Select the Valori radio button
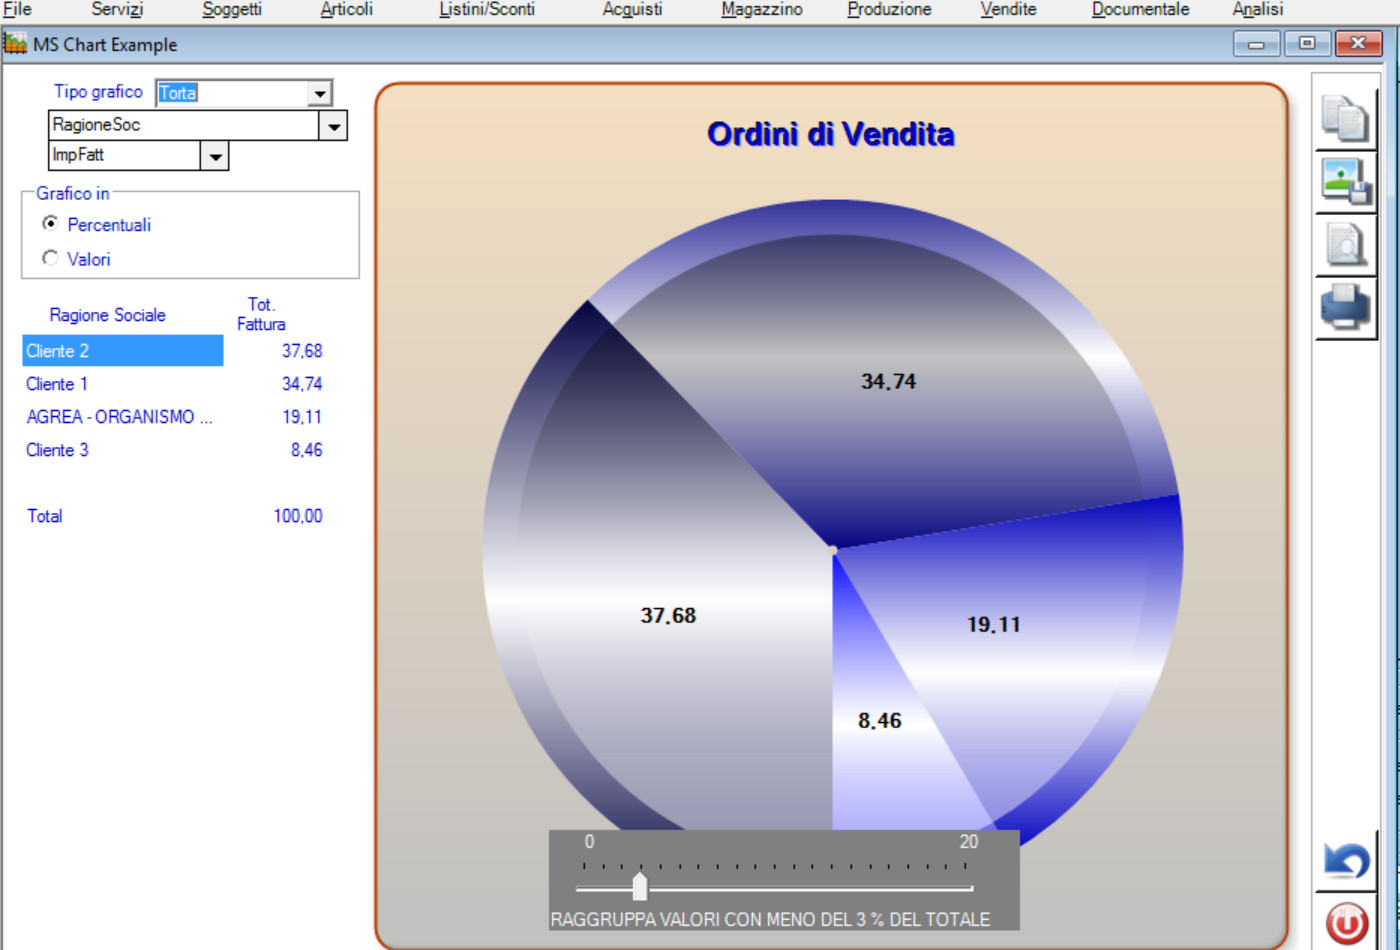This screenshot has width=1400, height=950. tap(50, 258)
